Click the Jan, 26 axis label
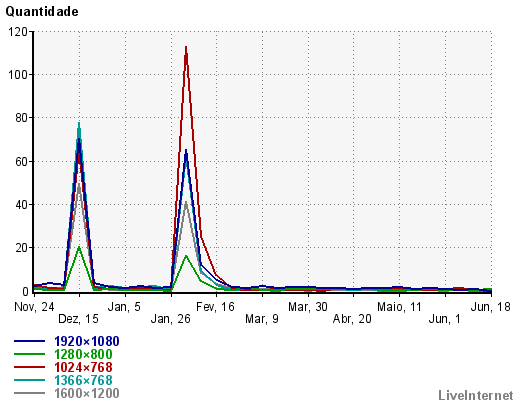Image resolution: width=520 pixels, height=405 pixels. (170, 319)
